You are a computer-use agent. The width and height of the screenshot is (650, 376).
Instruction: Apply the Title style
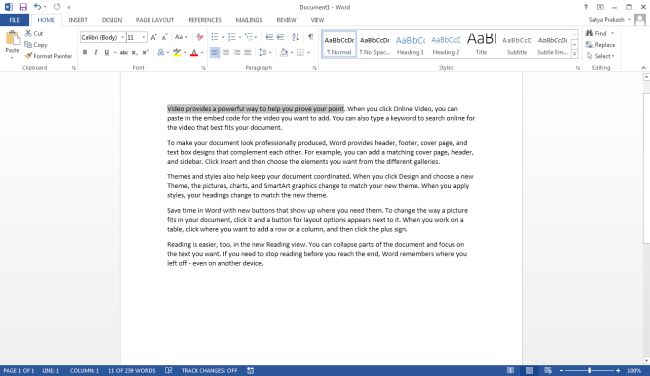(481, 44)
